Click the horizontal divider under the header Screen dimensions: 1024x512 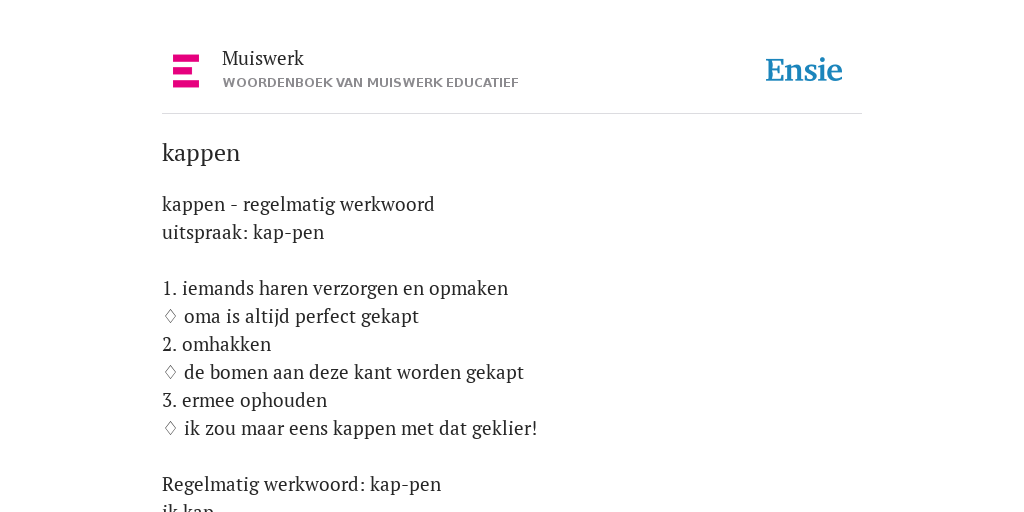[512, 114]
